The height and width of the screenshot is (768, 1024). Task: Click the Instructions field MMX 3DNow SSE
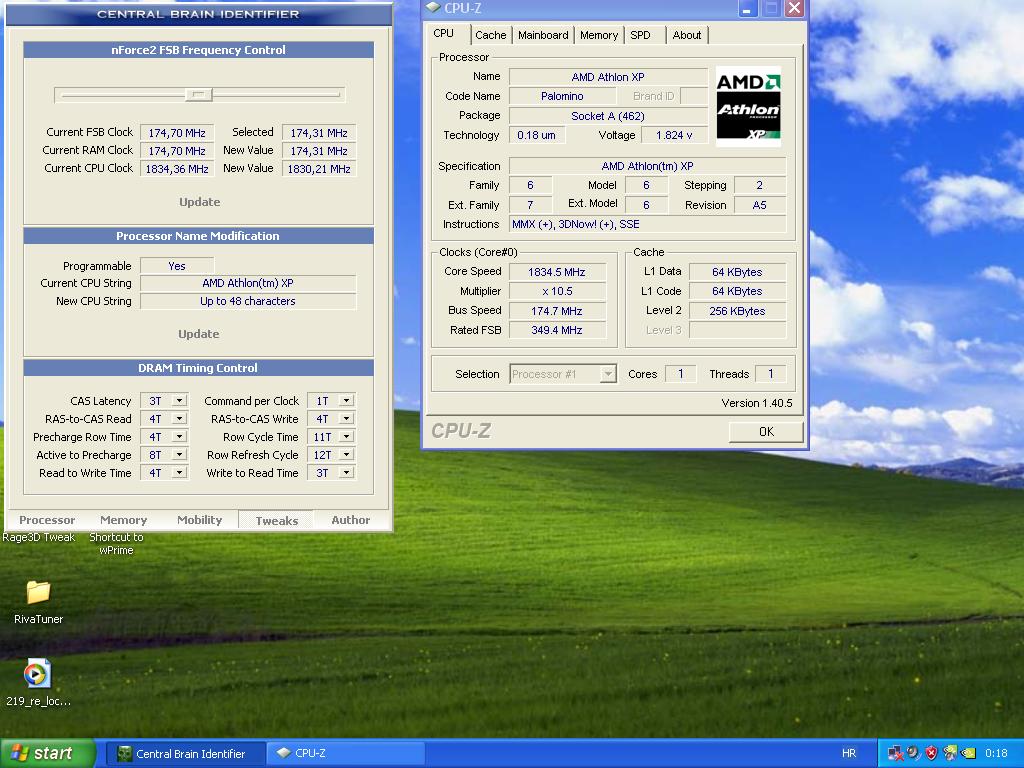647,224
